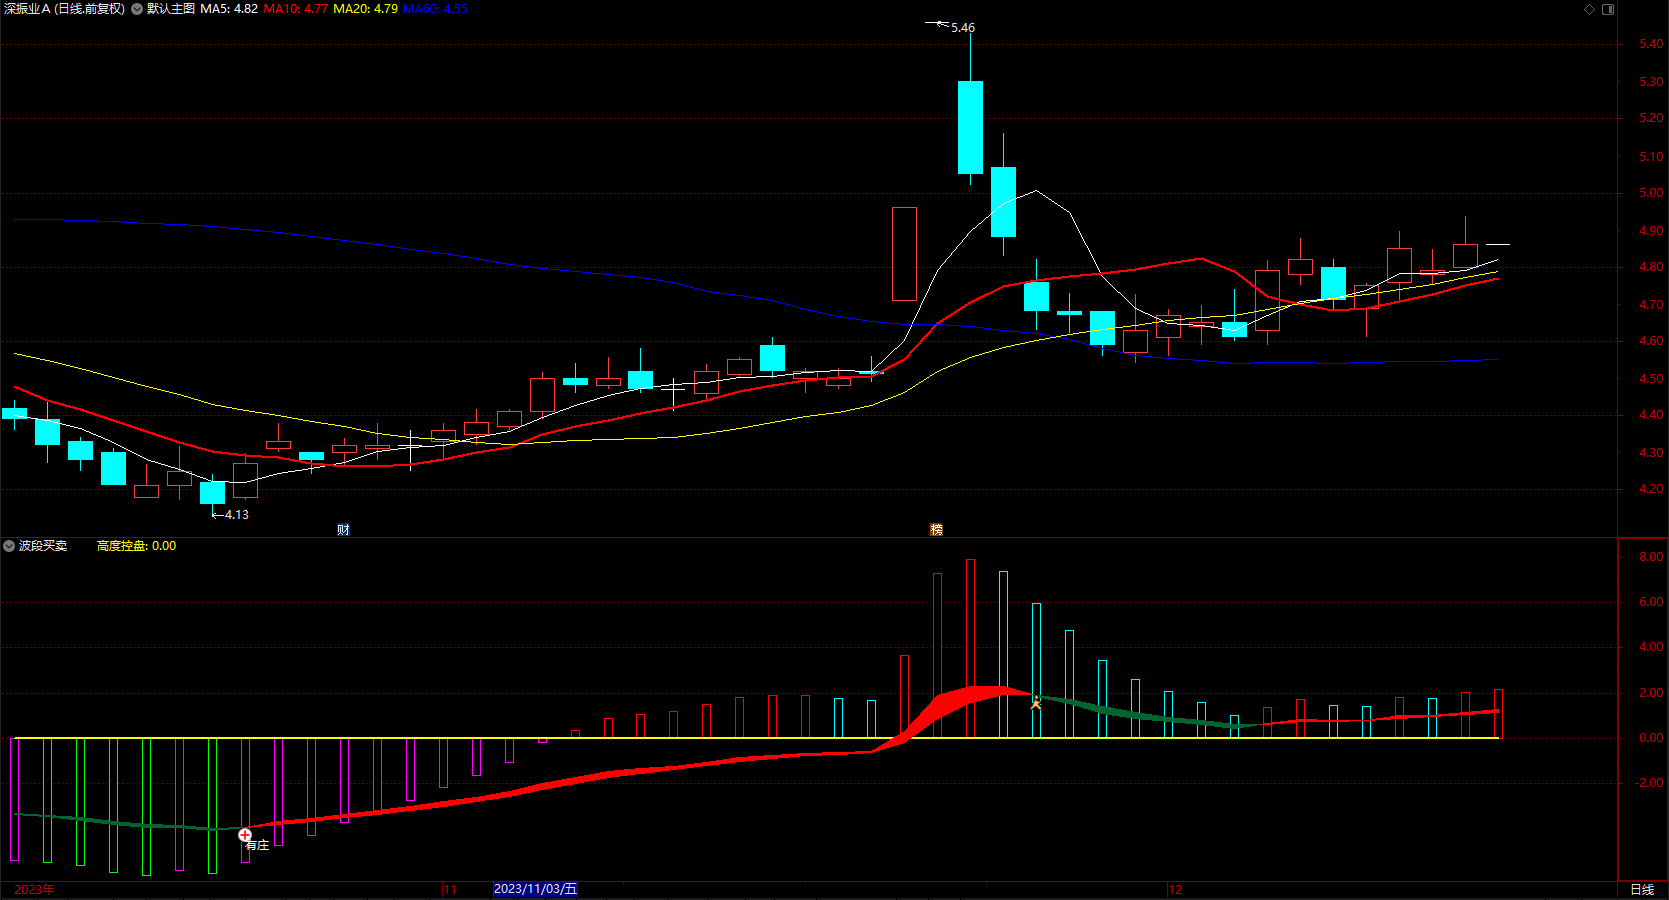Click the 6.00 indicator axis label
The image size is (1669, 900).
point(1651,602)
